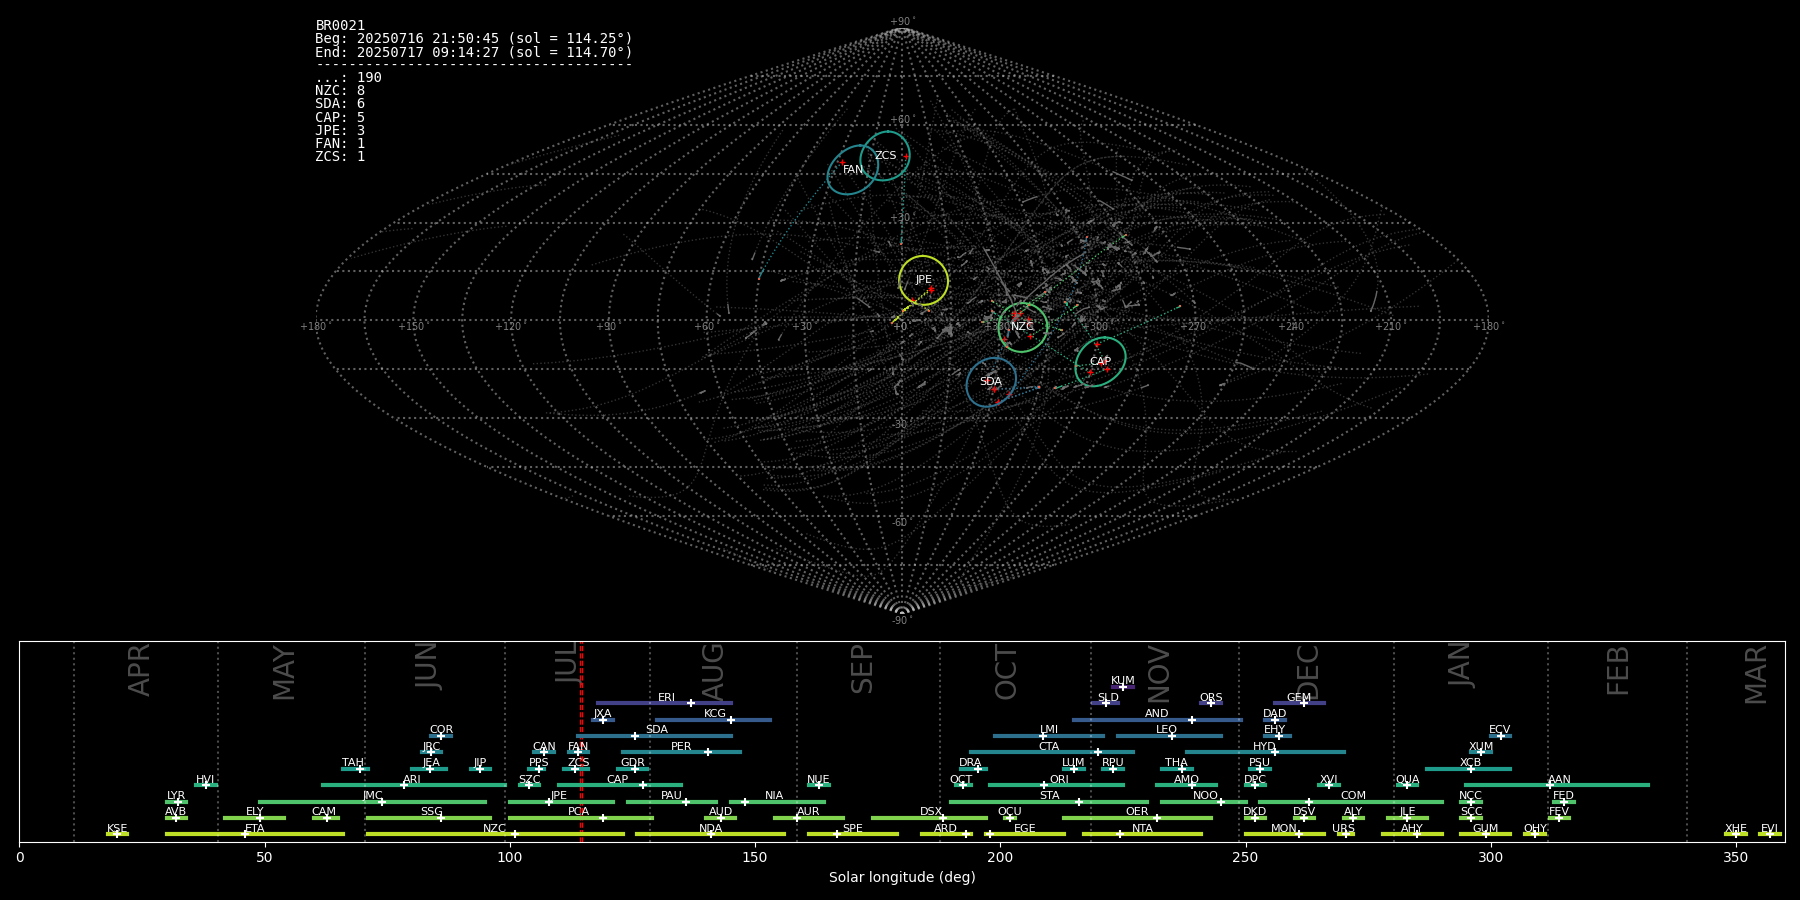This screenshot has height=900, width=1800.
Task: Select the SSG shower bar in the timeline
Action: coord(428,818)
